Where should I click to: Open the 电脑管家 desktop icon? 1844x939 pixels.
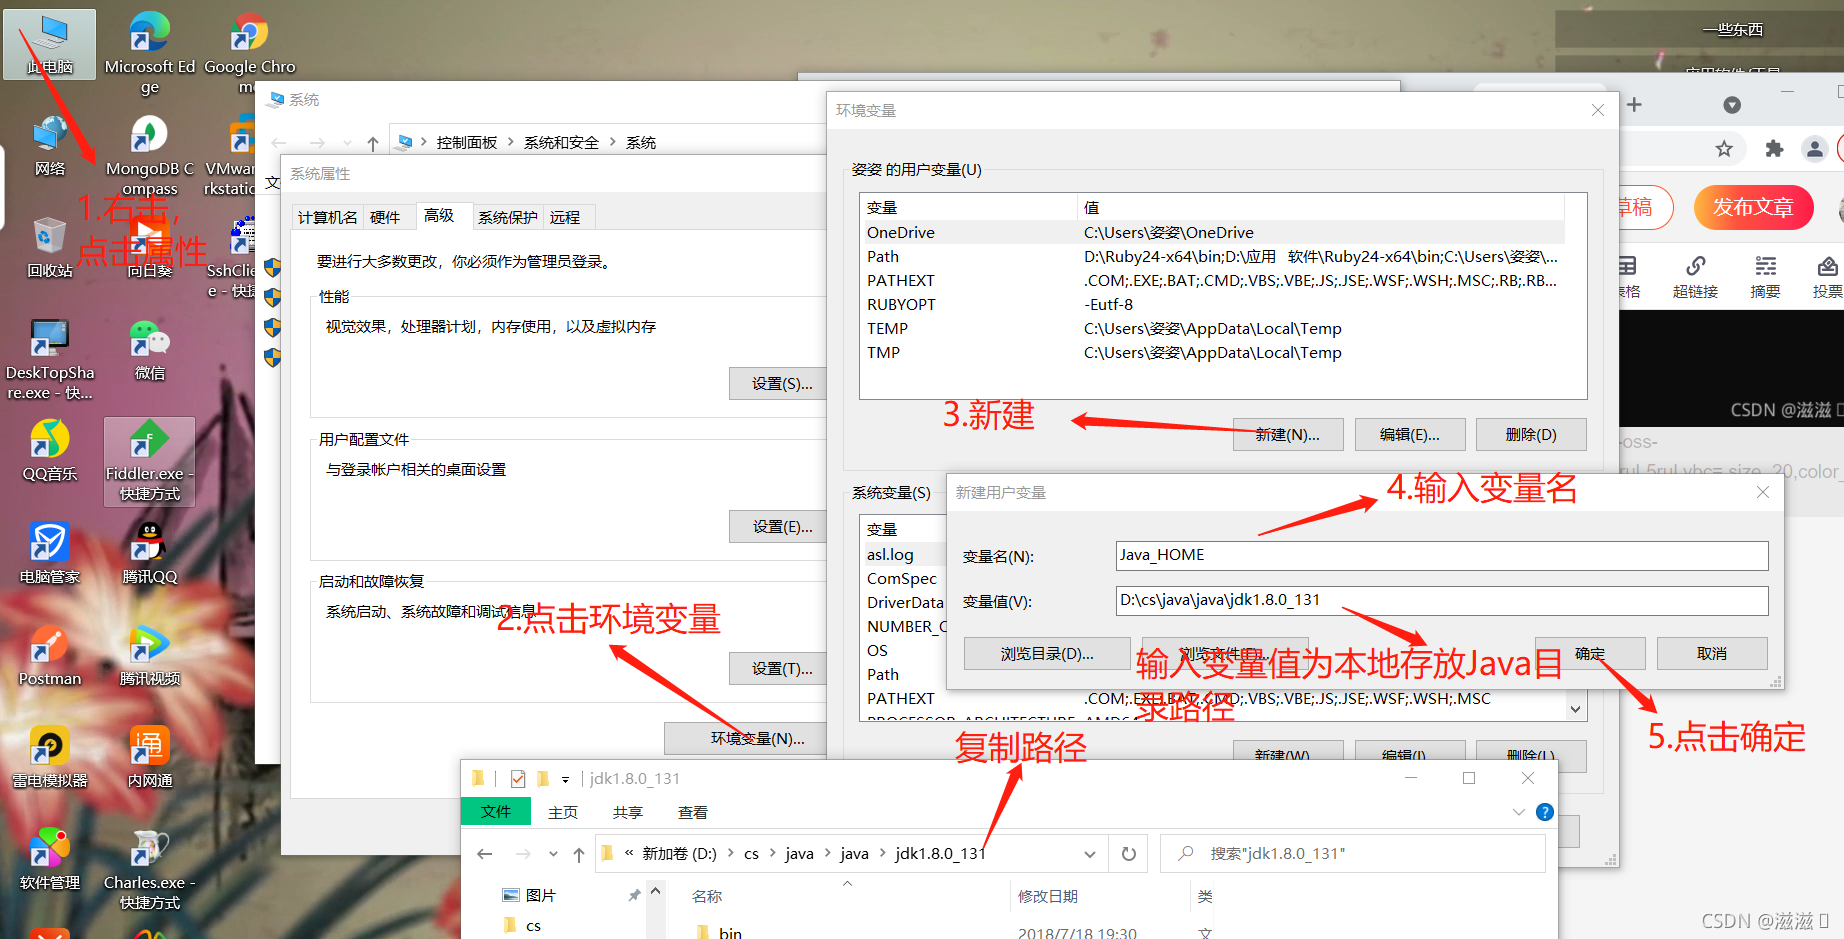tap(50, 553)
